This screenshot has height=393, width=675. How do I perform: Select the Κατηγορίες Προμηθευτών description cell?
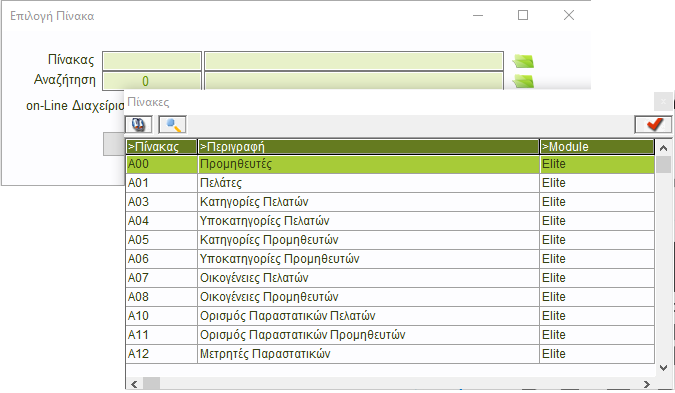tap(368, 240)
